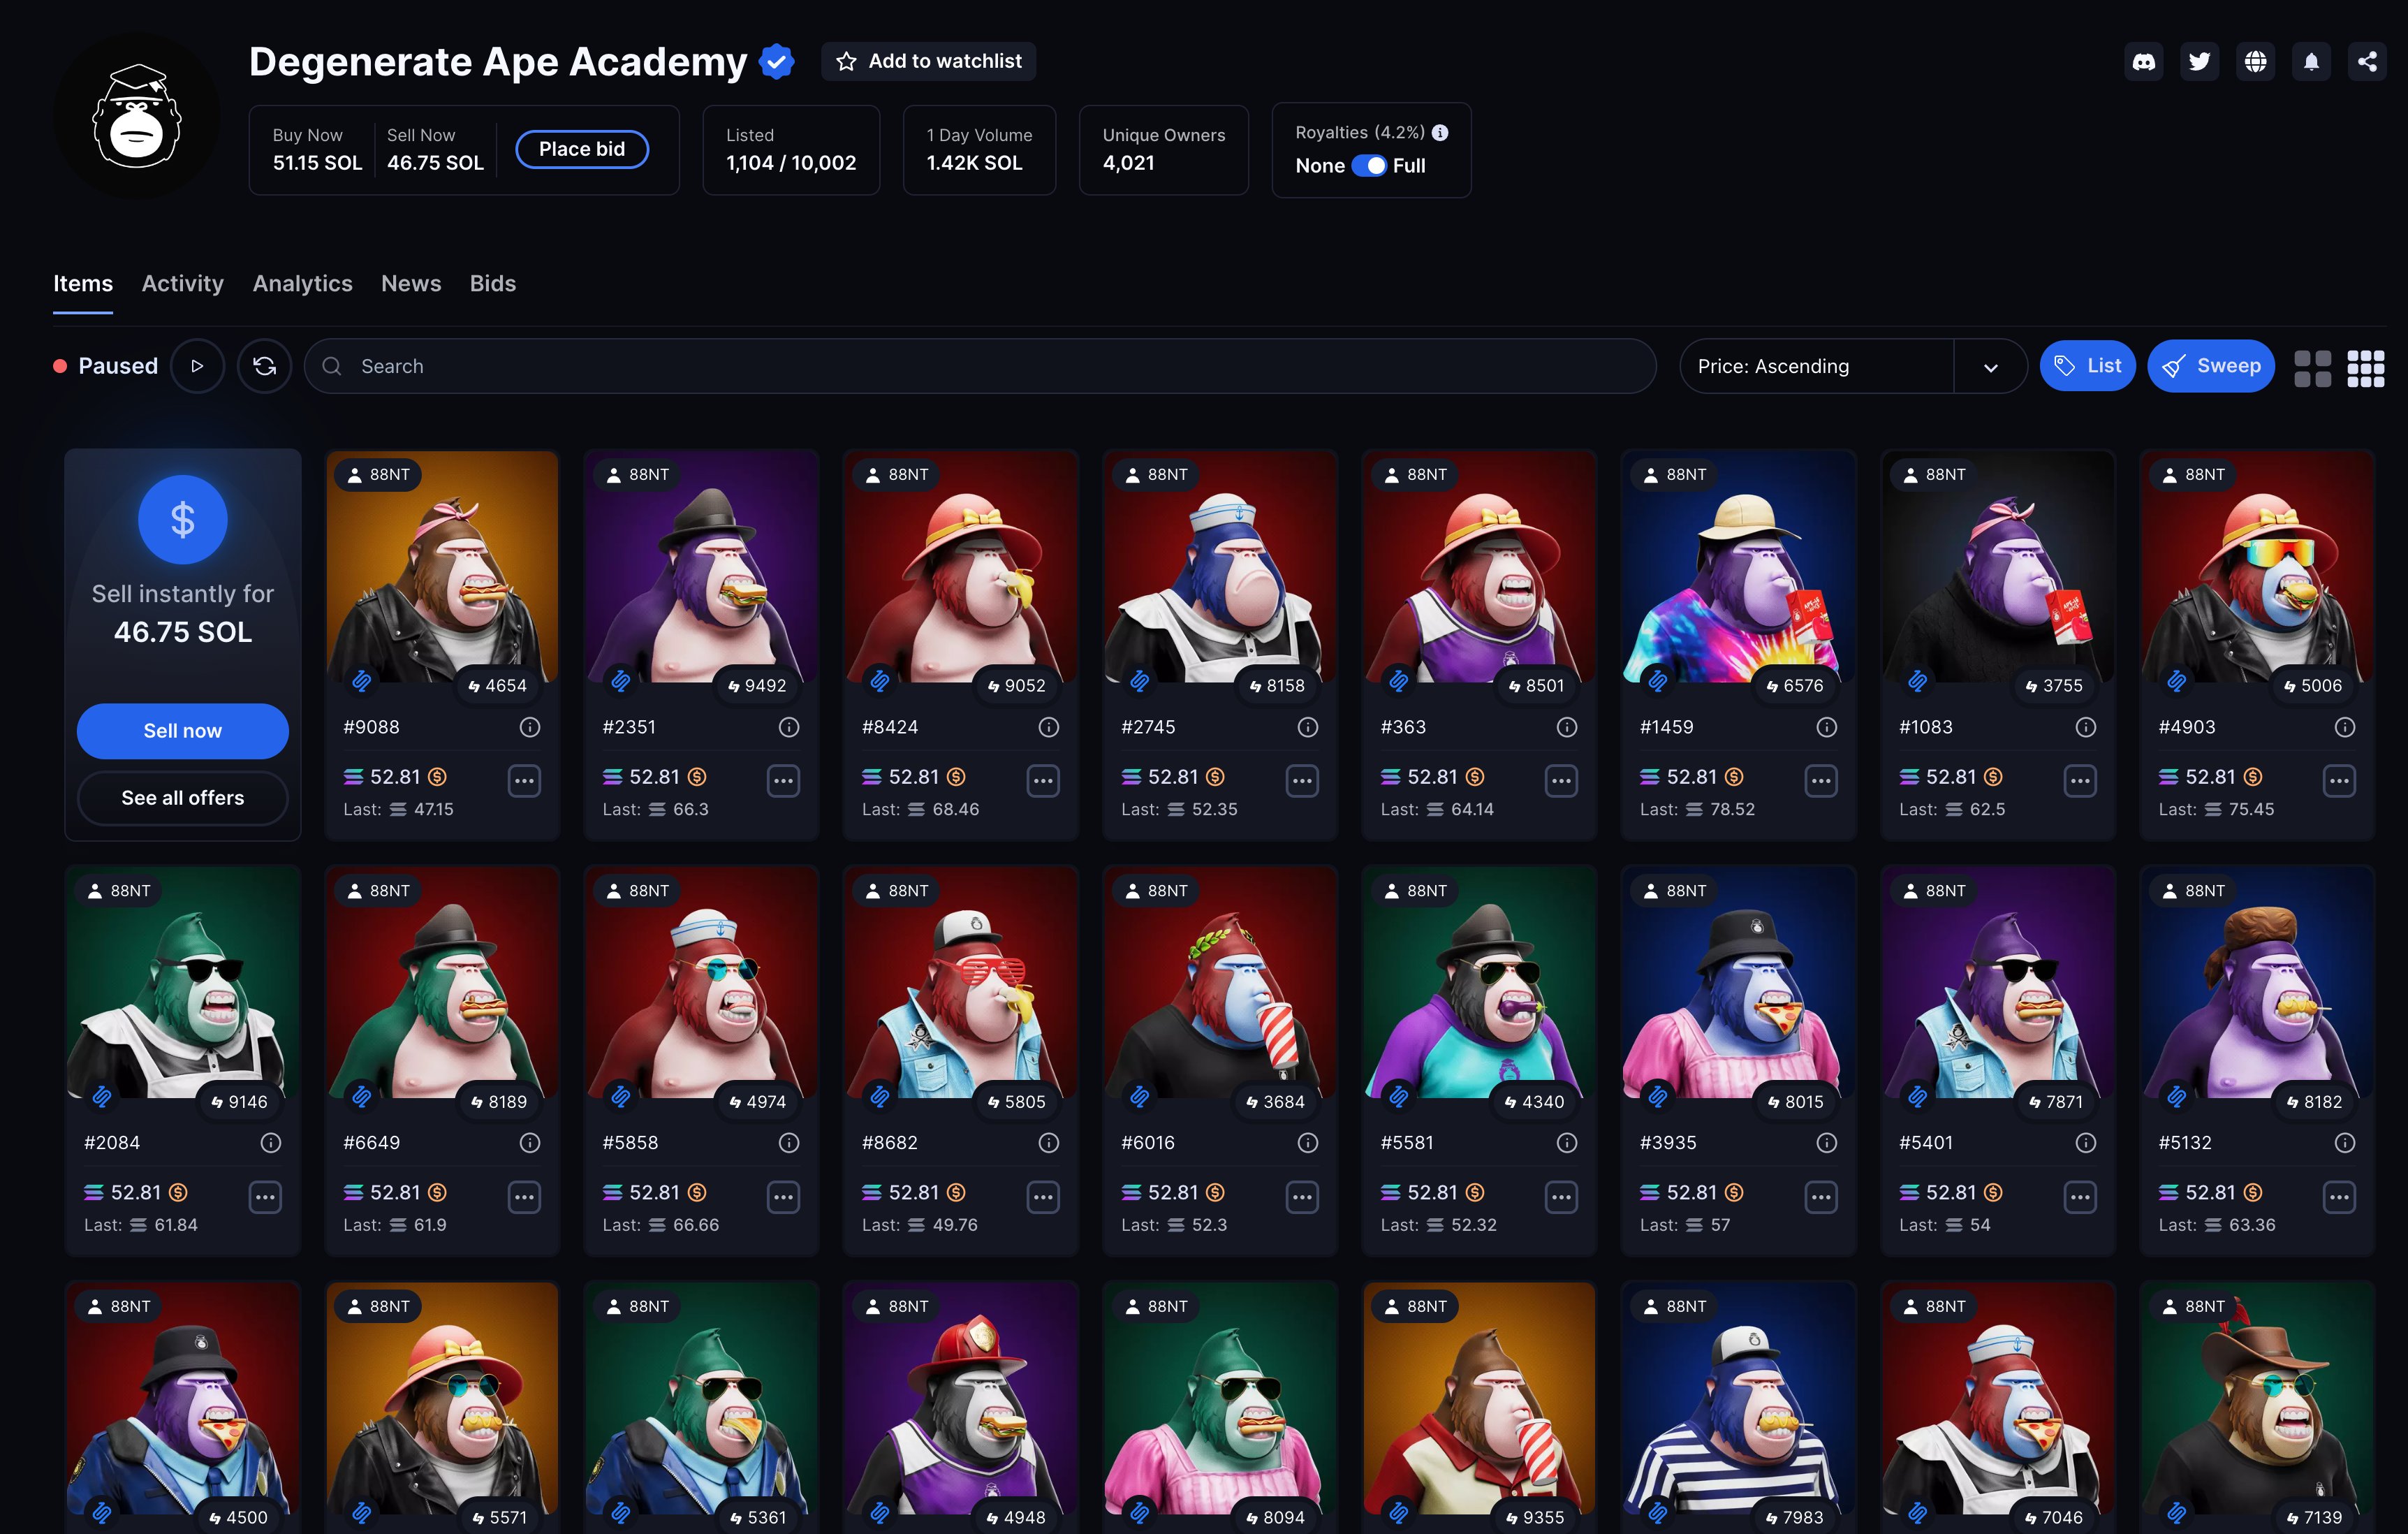Open the Analytics tab
Image resolution: width=2408 pixels, height=1534 pixels.
click(302, 284)
